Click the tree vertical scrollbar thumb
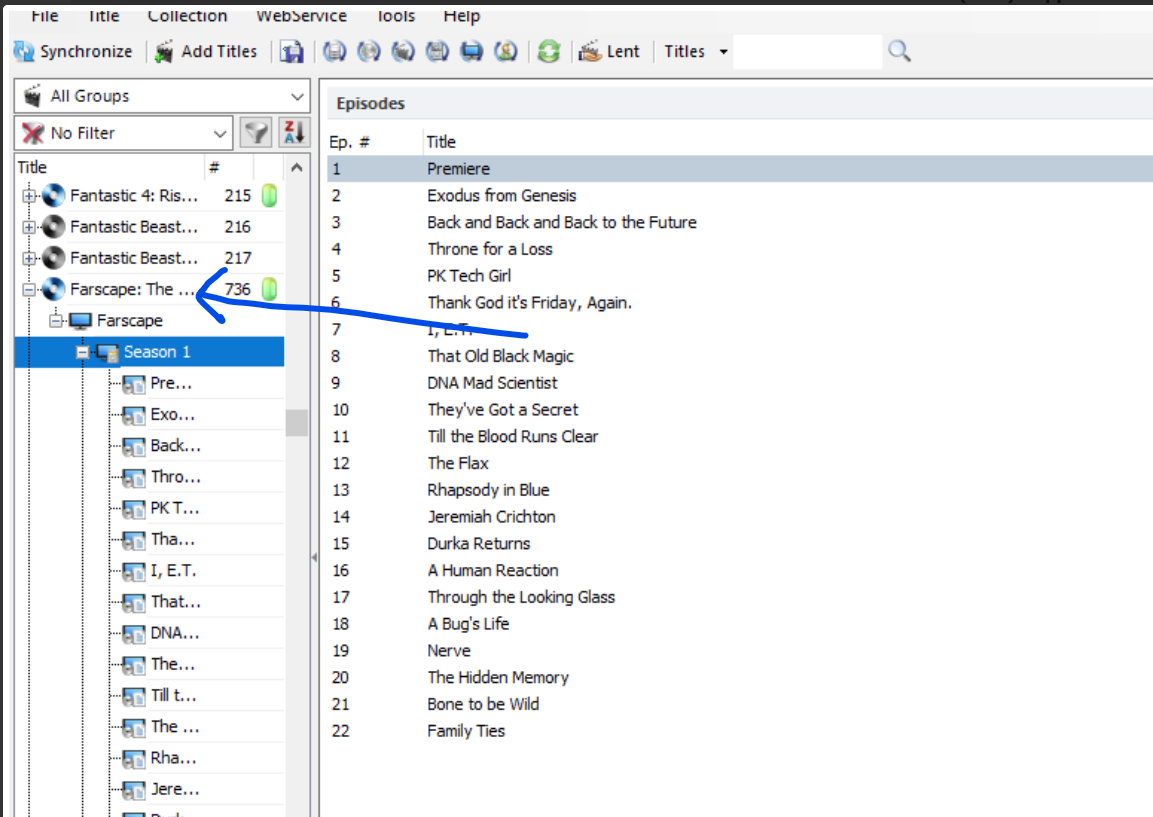 click(x=297, y=423)
